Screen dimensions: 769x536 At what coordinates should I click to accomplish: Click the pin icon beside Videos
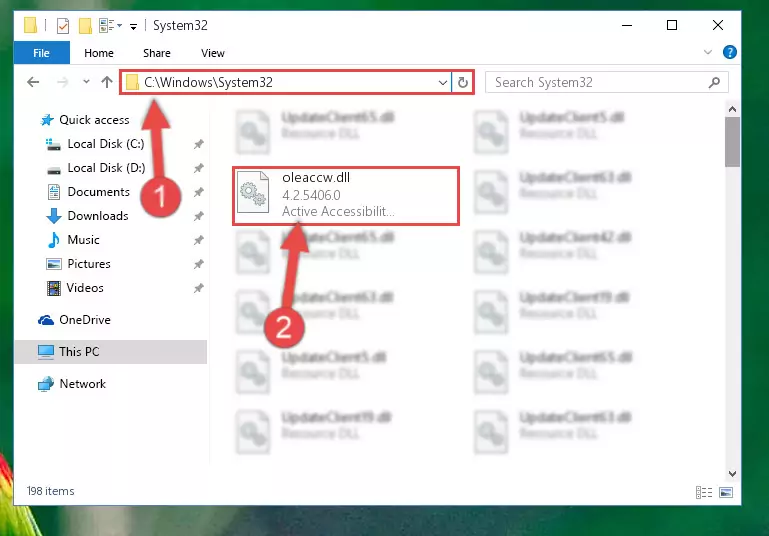(198, 288)
